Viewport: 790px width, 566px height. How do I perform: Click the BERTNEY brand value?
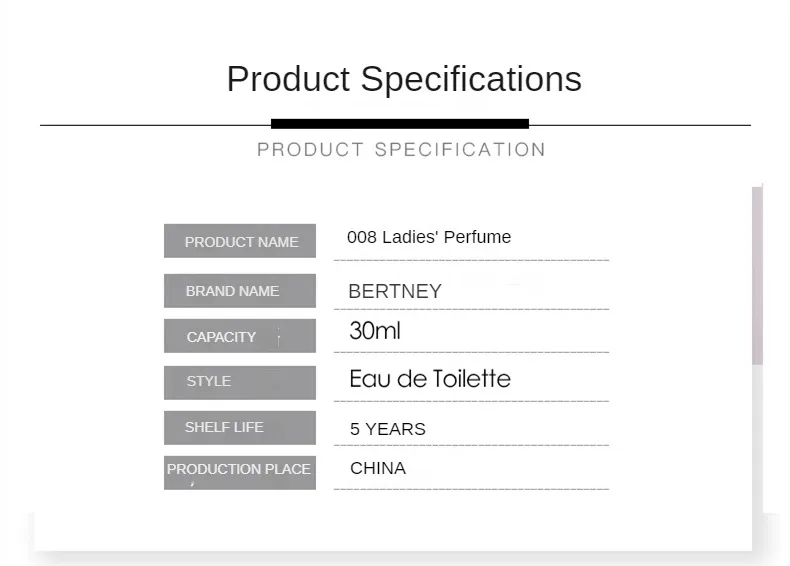tap(395, 292)
